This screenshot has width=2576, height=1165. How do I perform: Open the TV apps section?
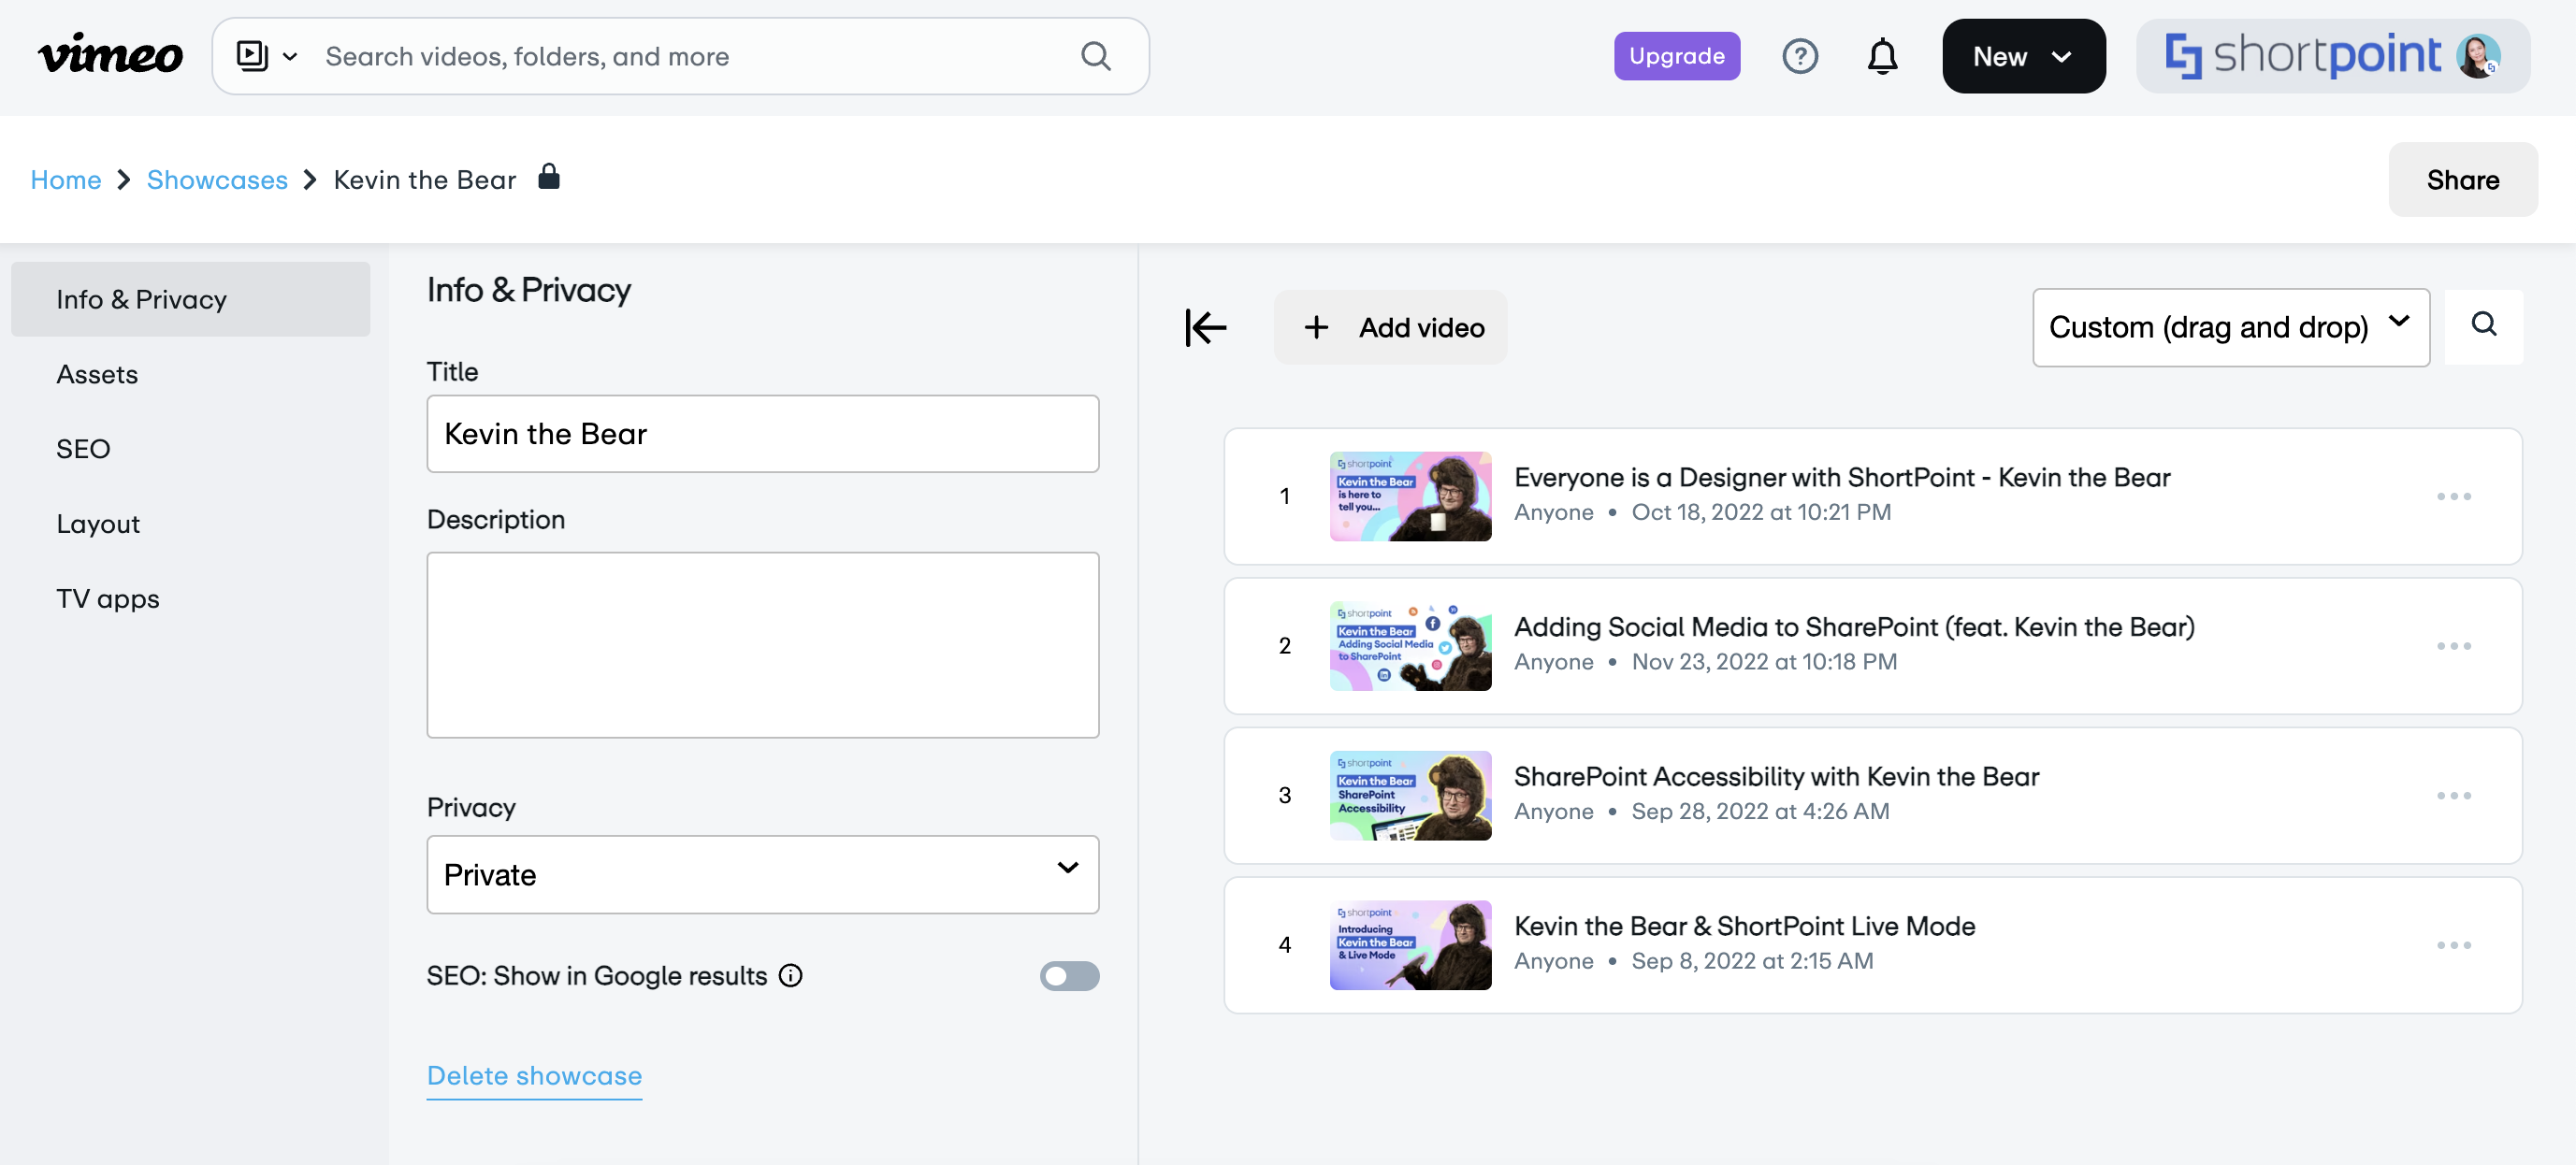tap(108, 599)
